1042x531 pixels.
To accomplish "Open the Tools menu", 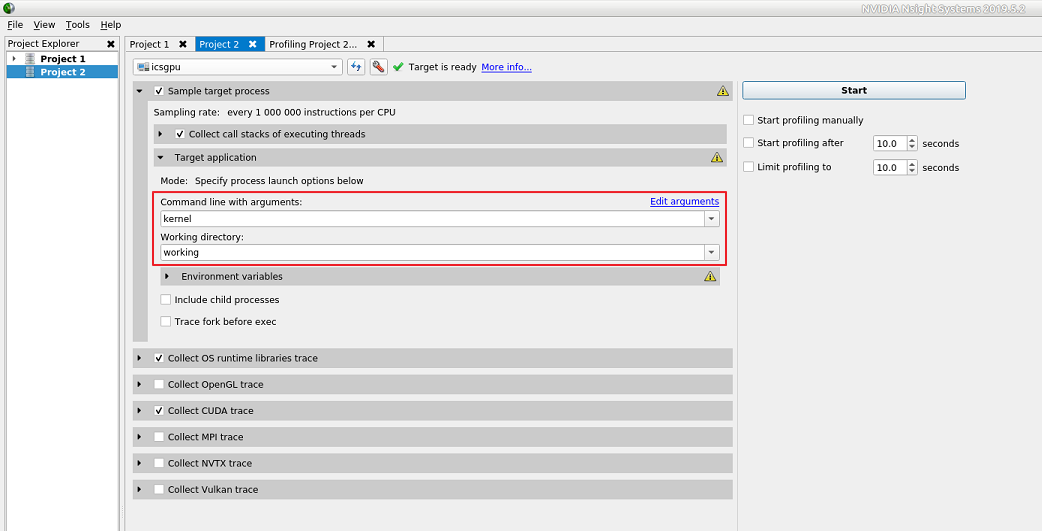I will point(78,25).
